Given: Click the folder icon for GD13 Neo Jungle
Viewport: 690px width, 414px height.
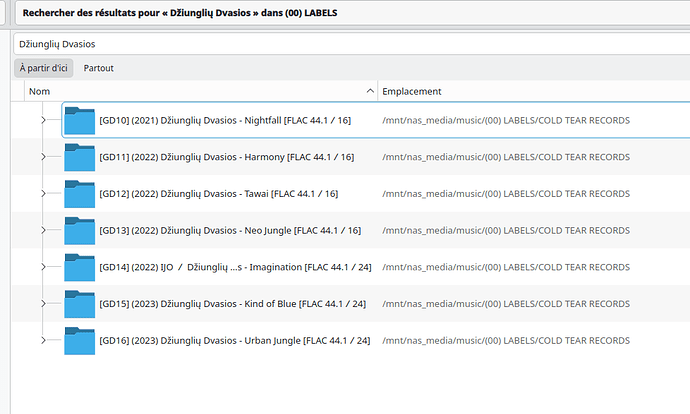Looking at the screenshot, I should [x=79, y=230].
